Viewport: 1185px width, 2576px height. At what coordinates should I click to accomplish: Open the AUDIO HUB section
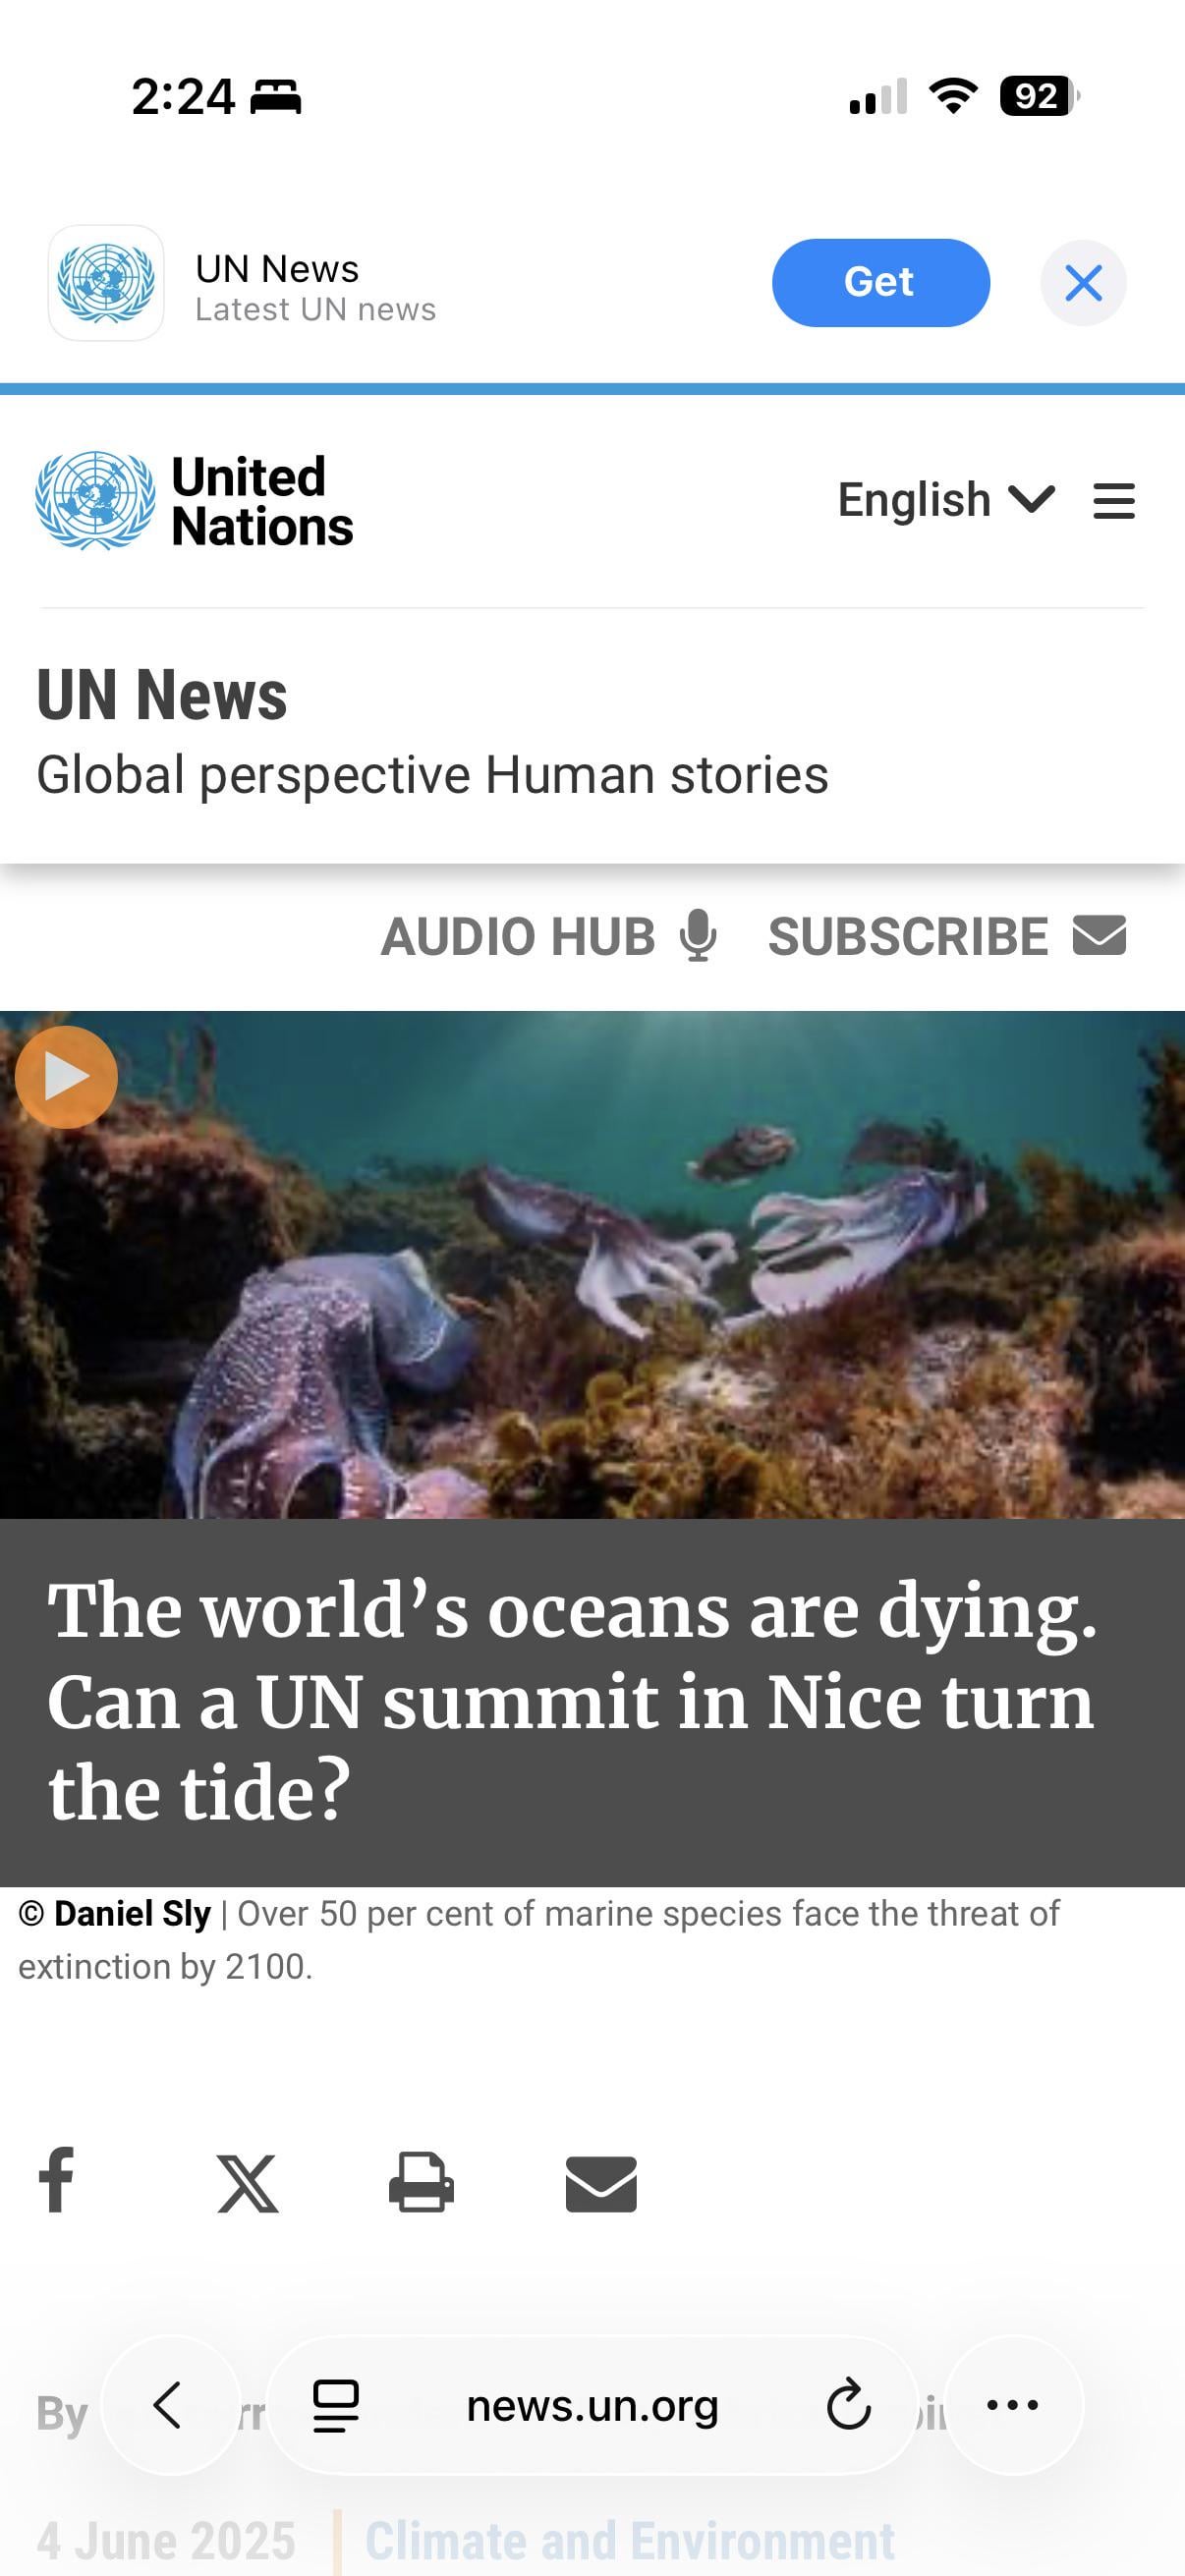(549, 936)
